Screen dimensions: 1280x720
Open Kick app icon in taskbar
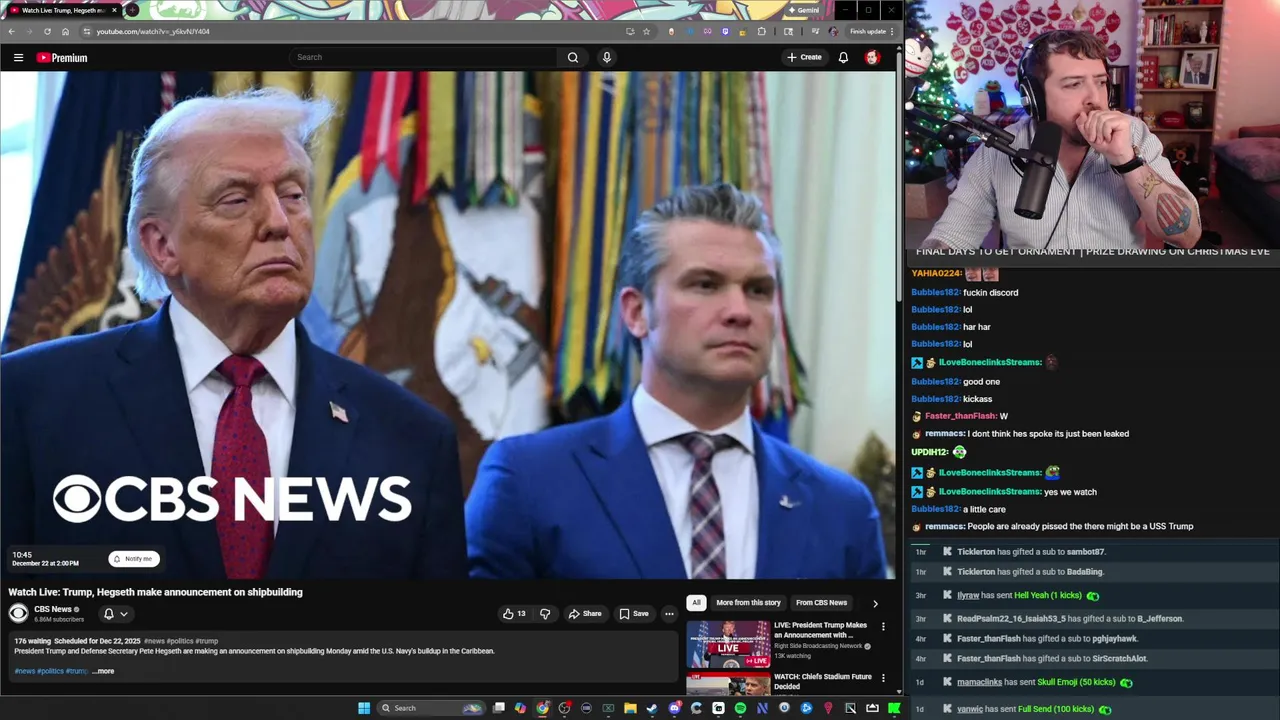click(x=893, y=708)
